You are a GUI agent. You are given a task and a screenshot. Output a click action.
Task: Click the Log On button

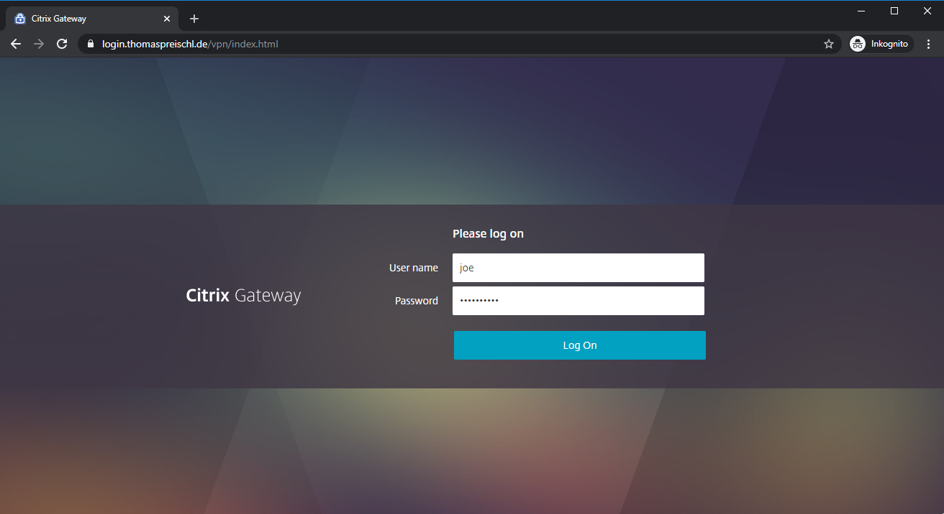[580, 345]
